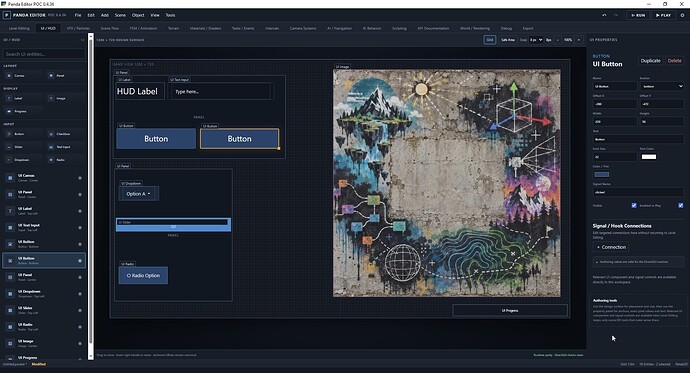Toggle visibility dot of UI Label
The height and width of the screenshot is (373, 690).
pyautogui.click(x=80, y=211)
